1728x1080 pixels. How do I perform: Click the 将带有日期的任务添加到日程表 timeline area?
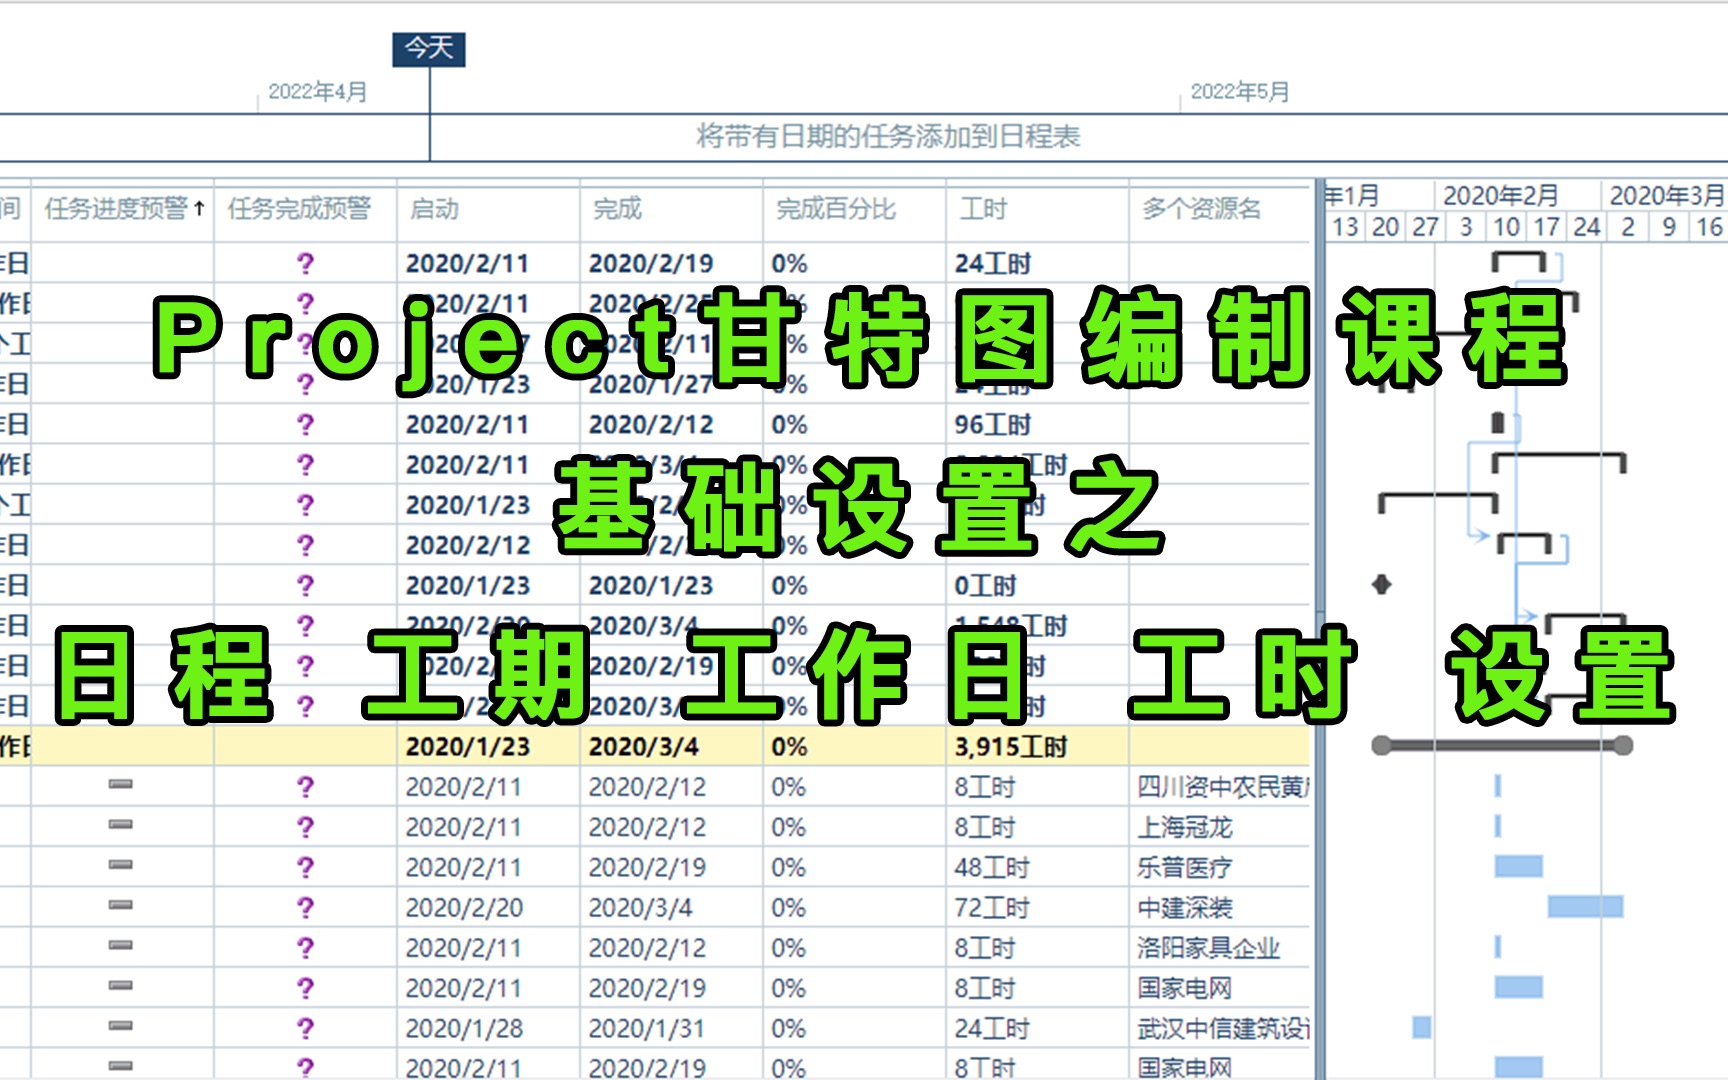pyautogui.click(x=888, y=136)
